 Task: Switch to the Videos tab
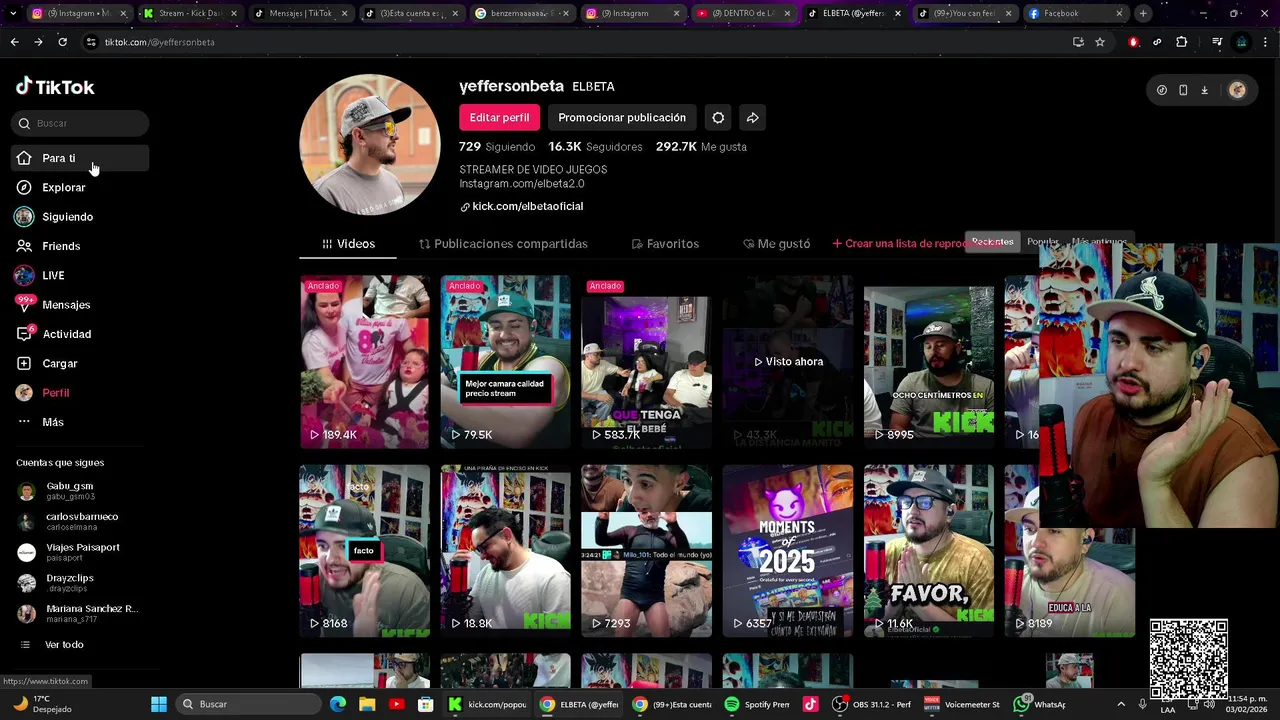point(348,244)
